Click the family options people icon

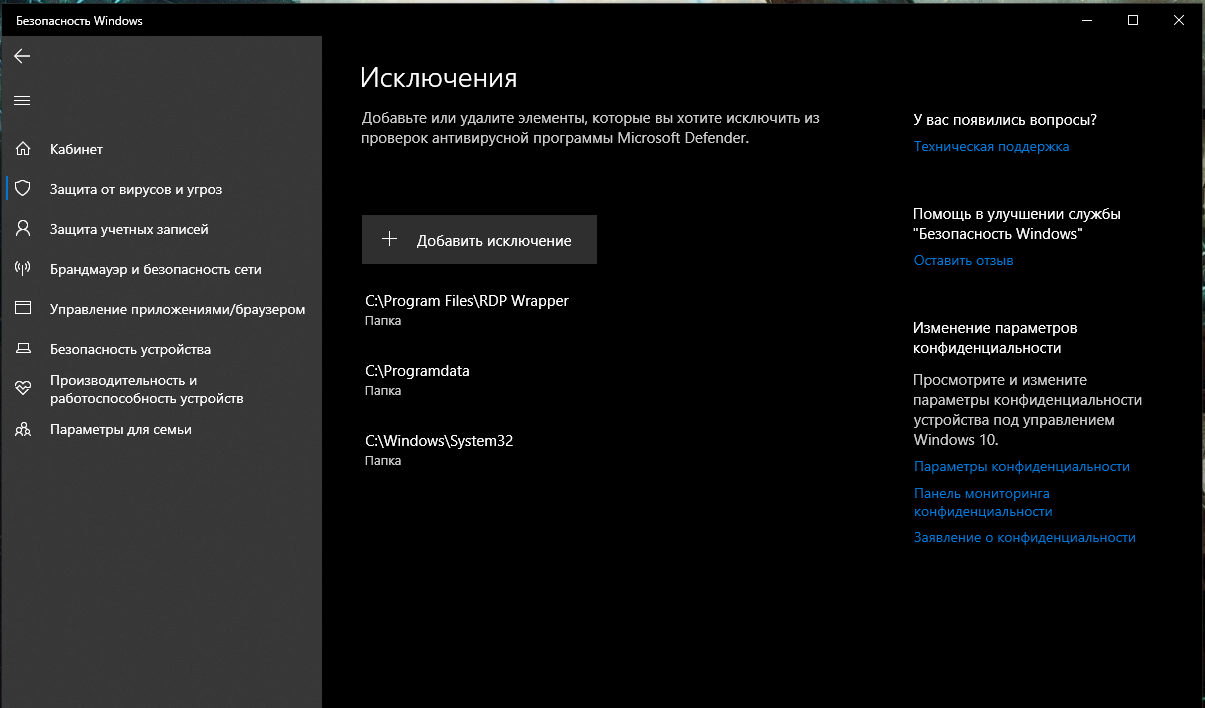coord(22,429)
